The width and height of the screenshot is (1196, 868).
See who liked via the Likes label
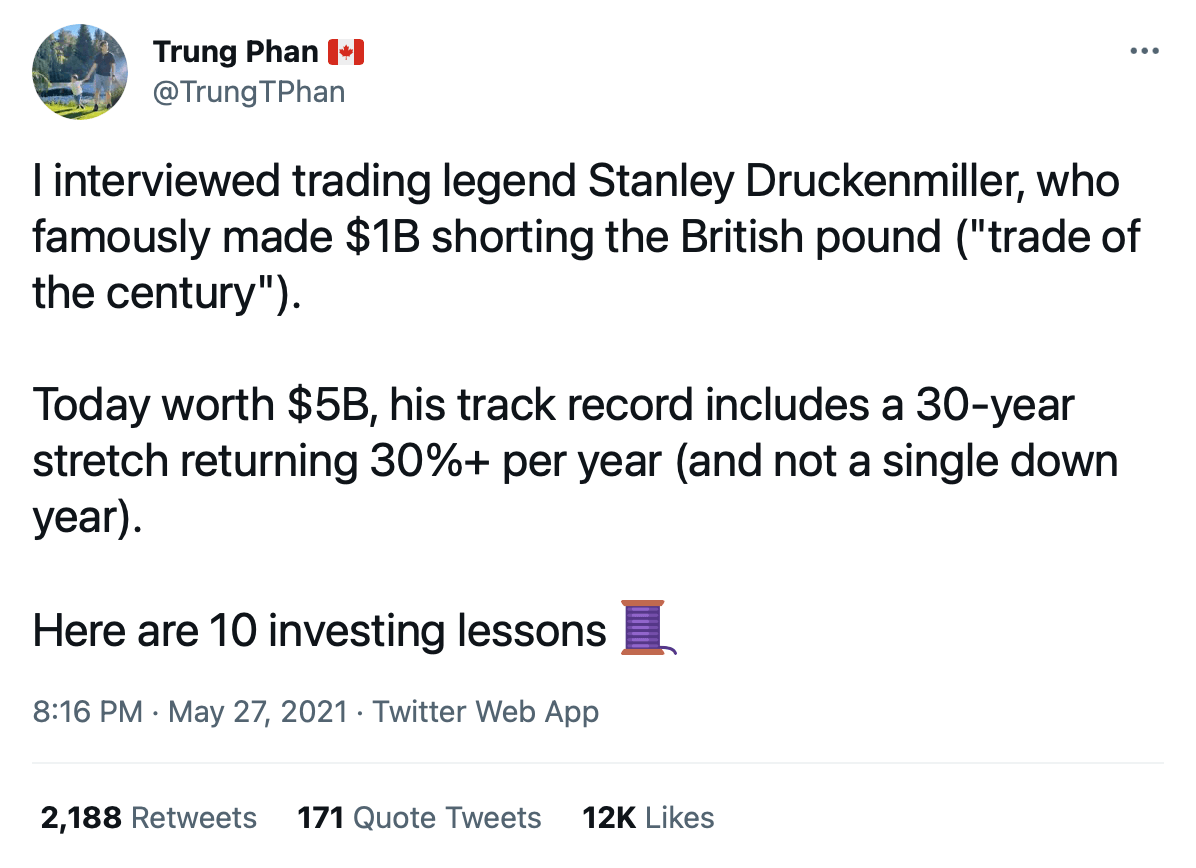[x=680, y=818]
